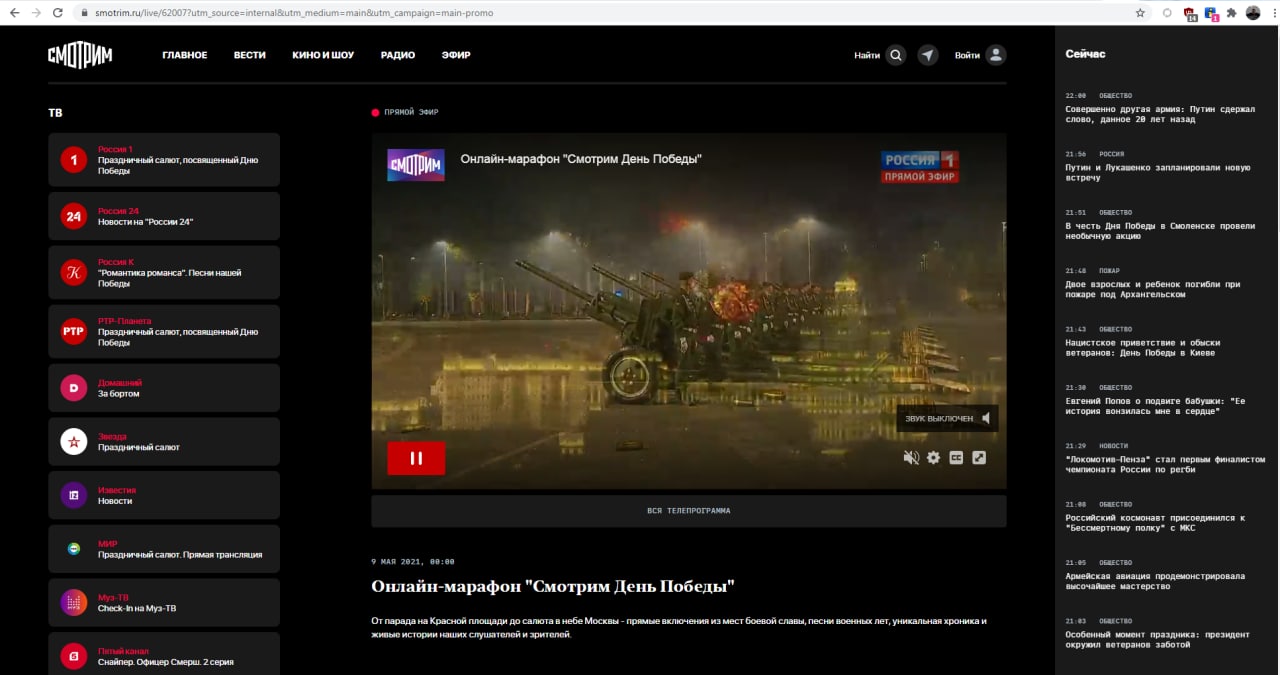Enter fullscreen mode in the player
Viewport: 1280px width, 675px height.
coord(979,457)
